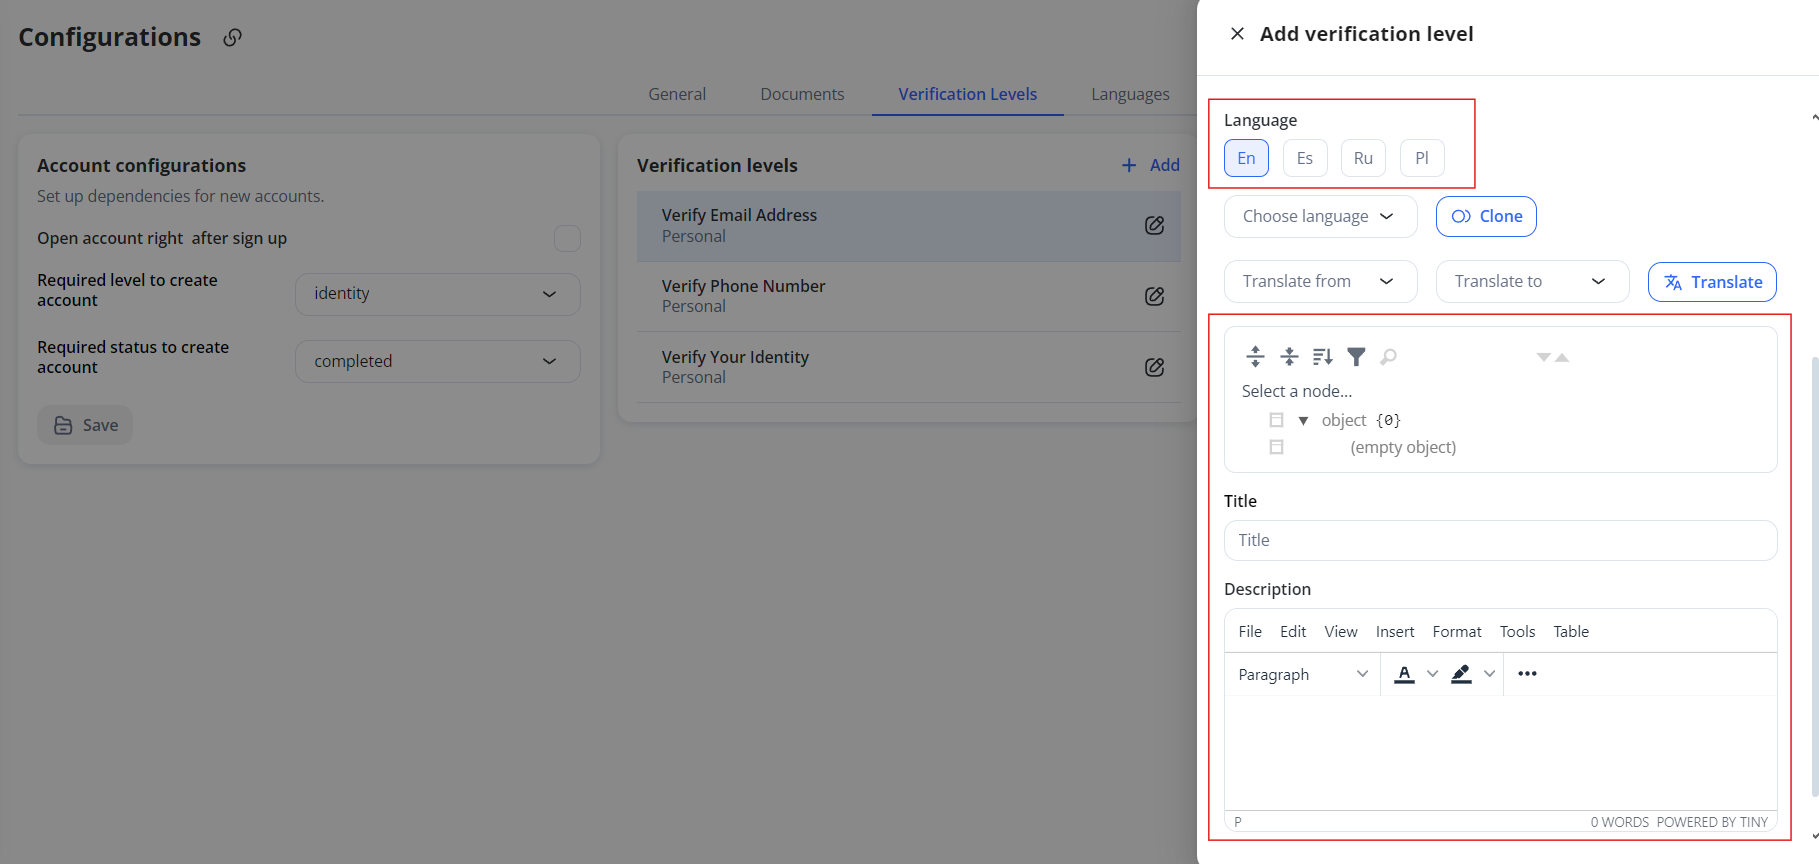Screen dimensions: 1819x864
Task: Open Required level dropdown showing identity
Action: 438,294
